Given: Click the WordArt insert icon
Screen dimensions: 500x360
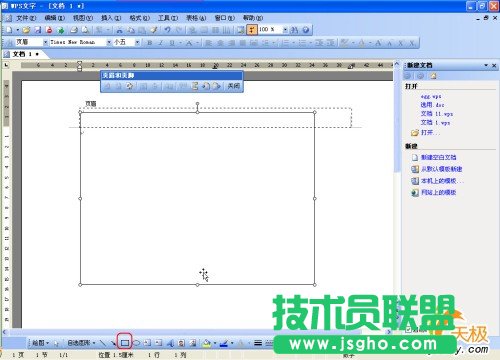Looking at the screenshot, I should tap(170, 343).
